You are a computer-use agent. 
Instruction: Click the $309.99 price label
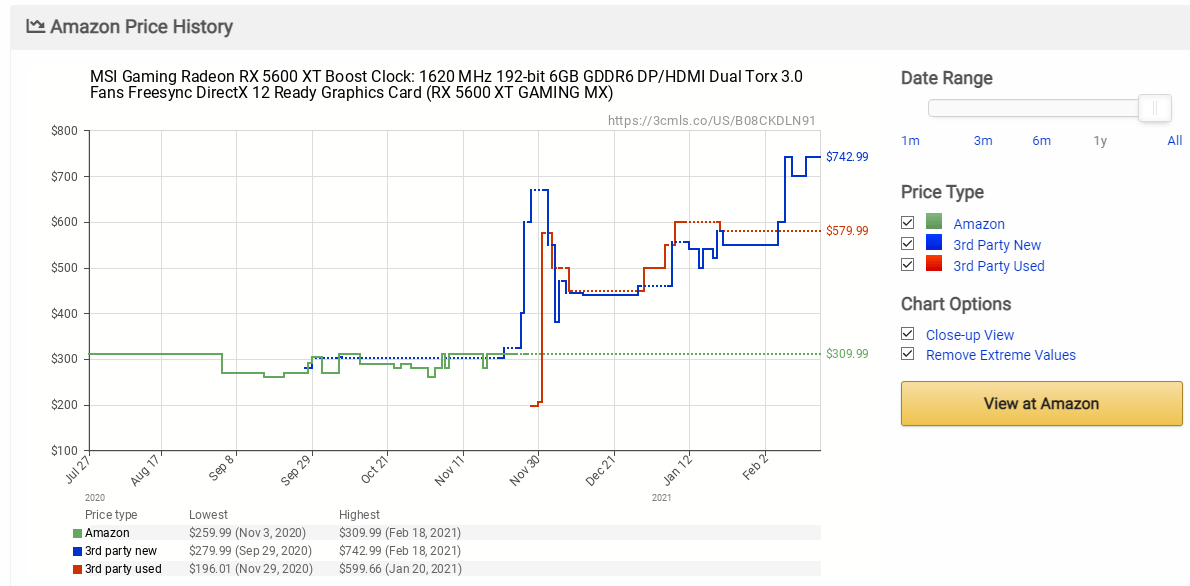(x=847, y=354)
